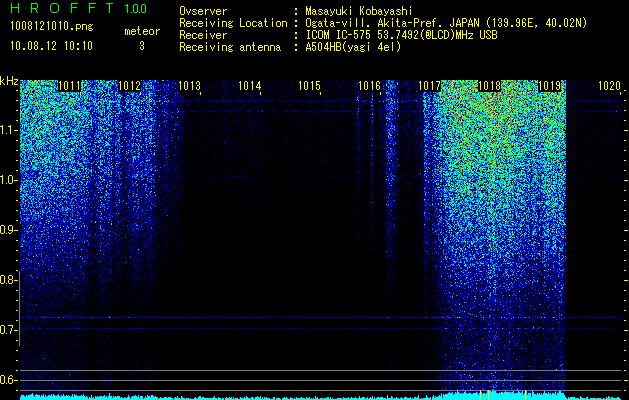Click the ICOM IC-575 receiver text

[x=401, y=35]
